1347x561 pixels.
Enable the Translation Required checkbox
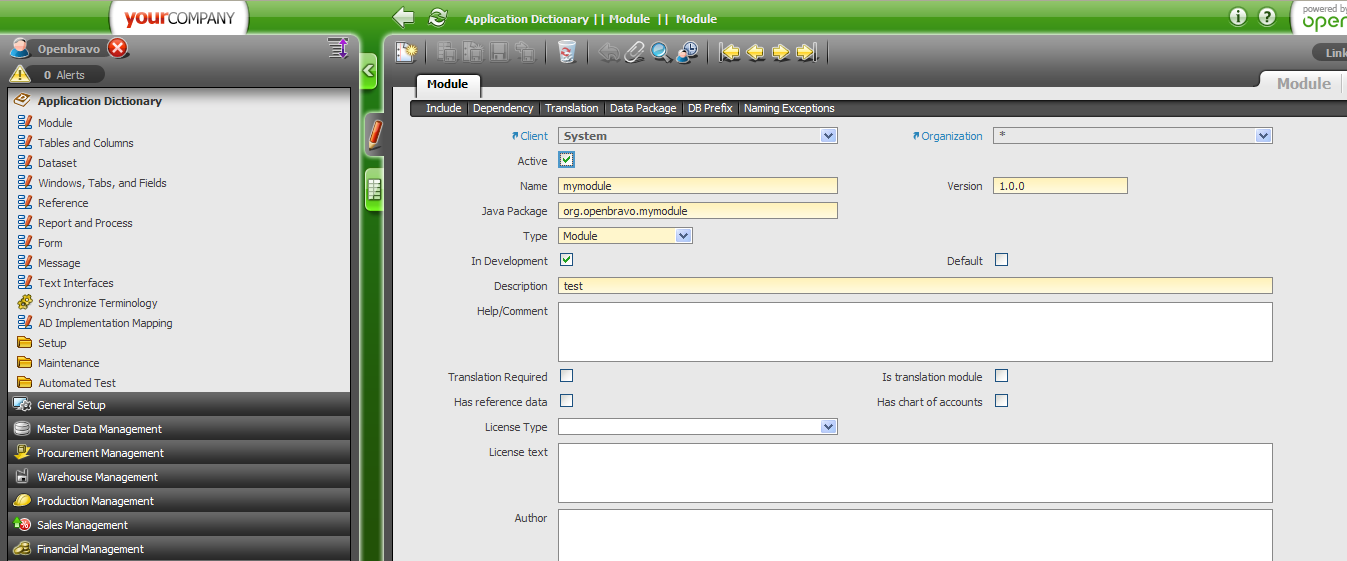(x=567, y=376)
